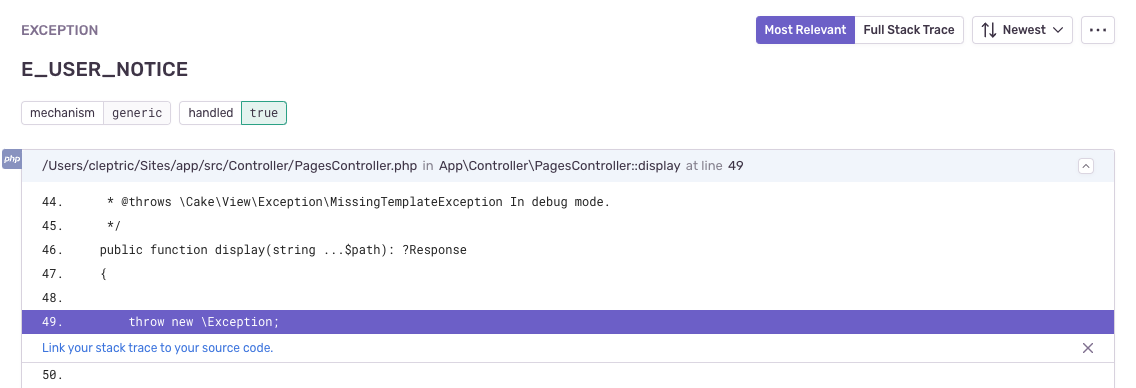Click the sort arrows icon beside Newest

[988, 30]
